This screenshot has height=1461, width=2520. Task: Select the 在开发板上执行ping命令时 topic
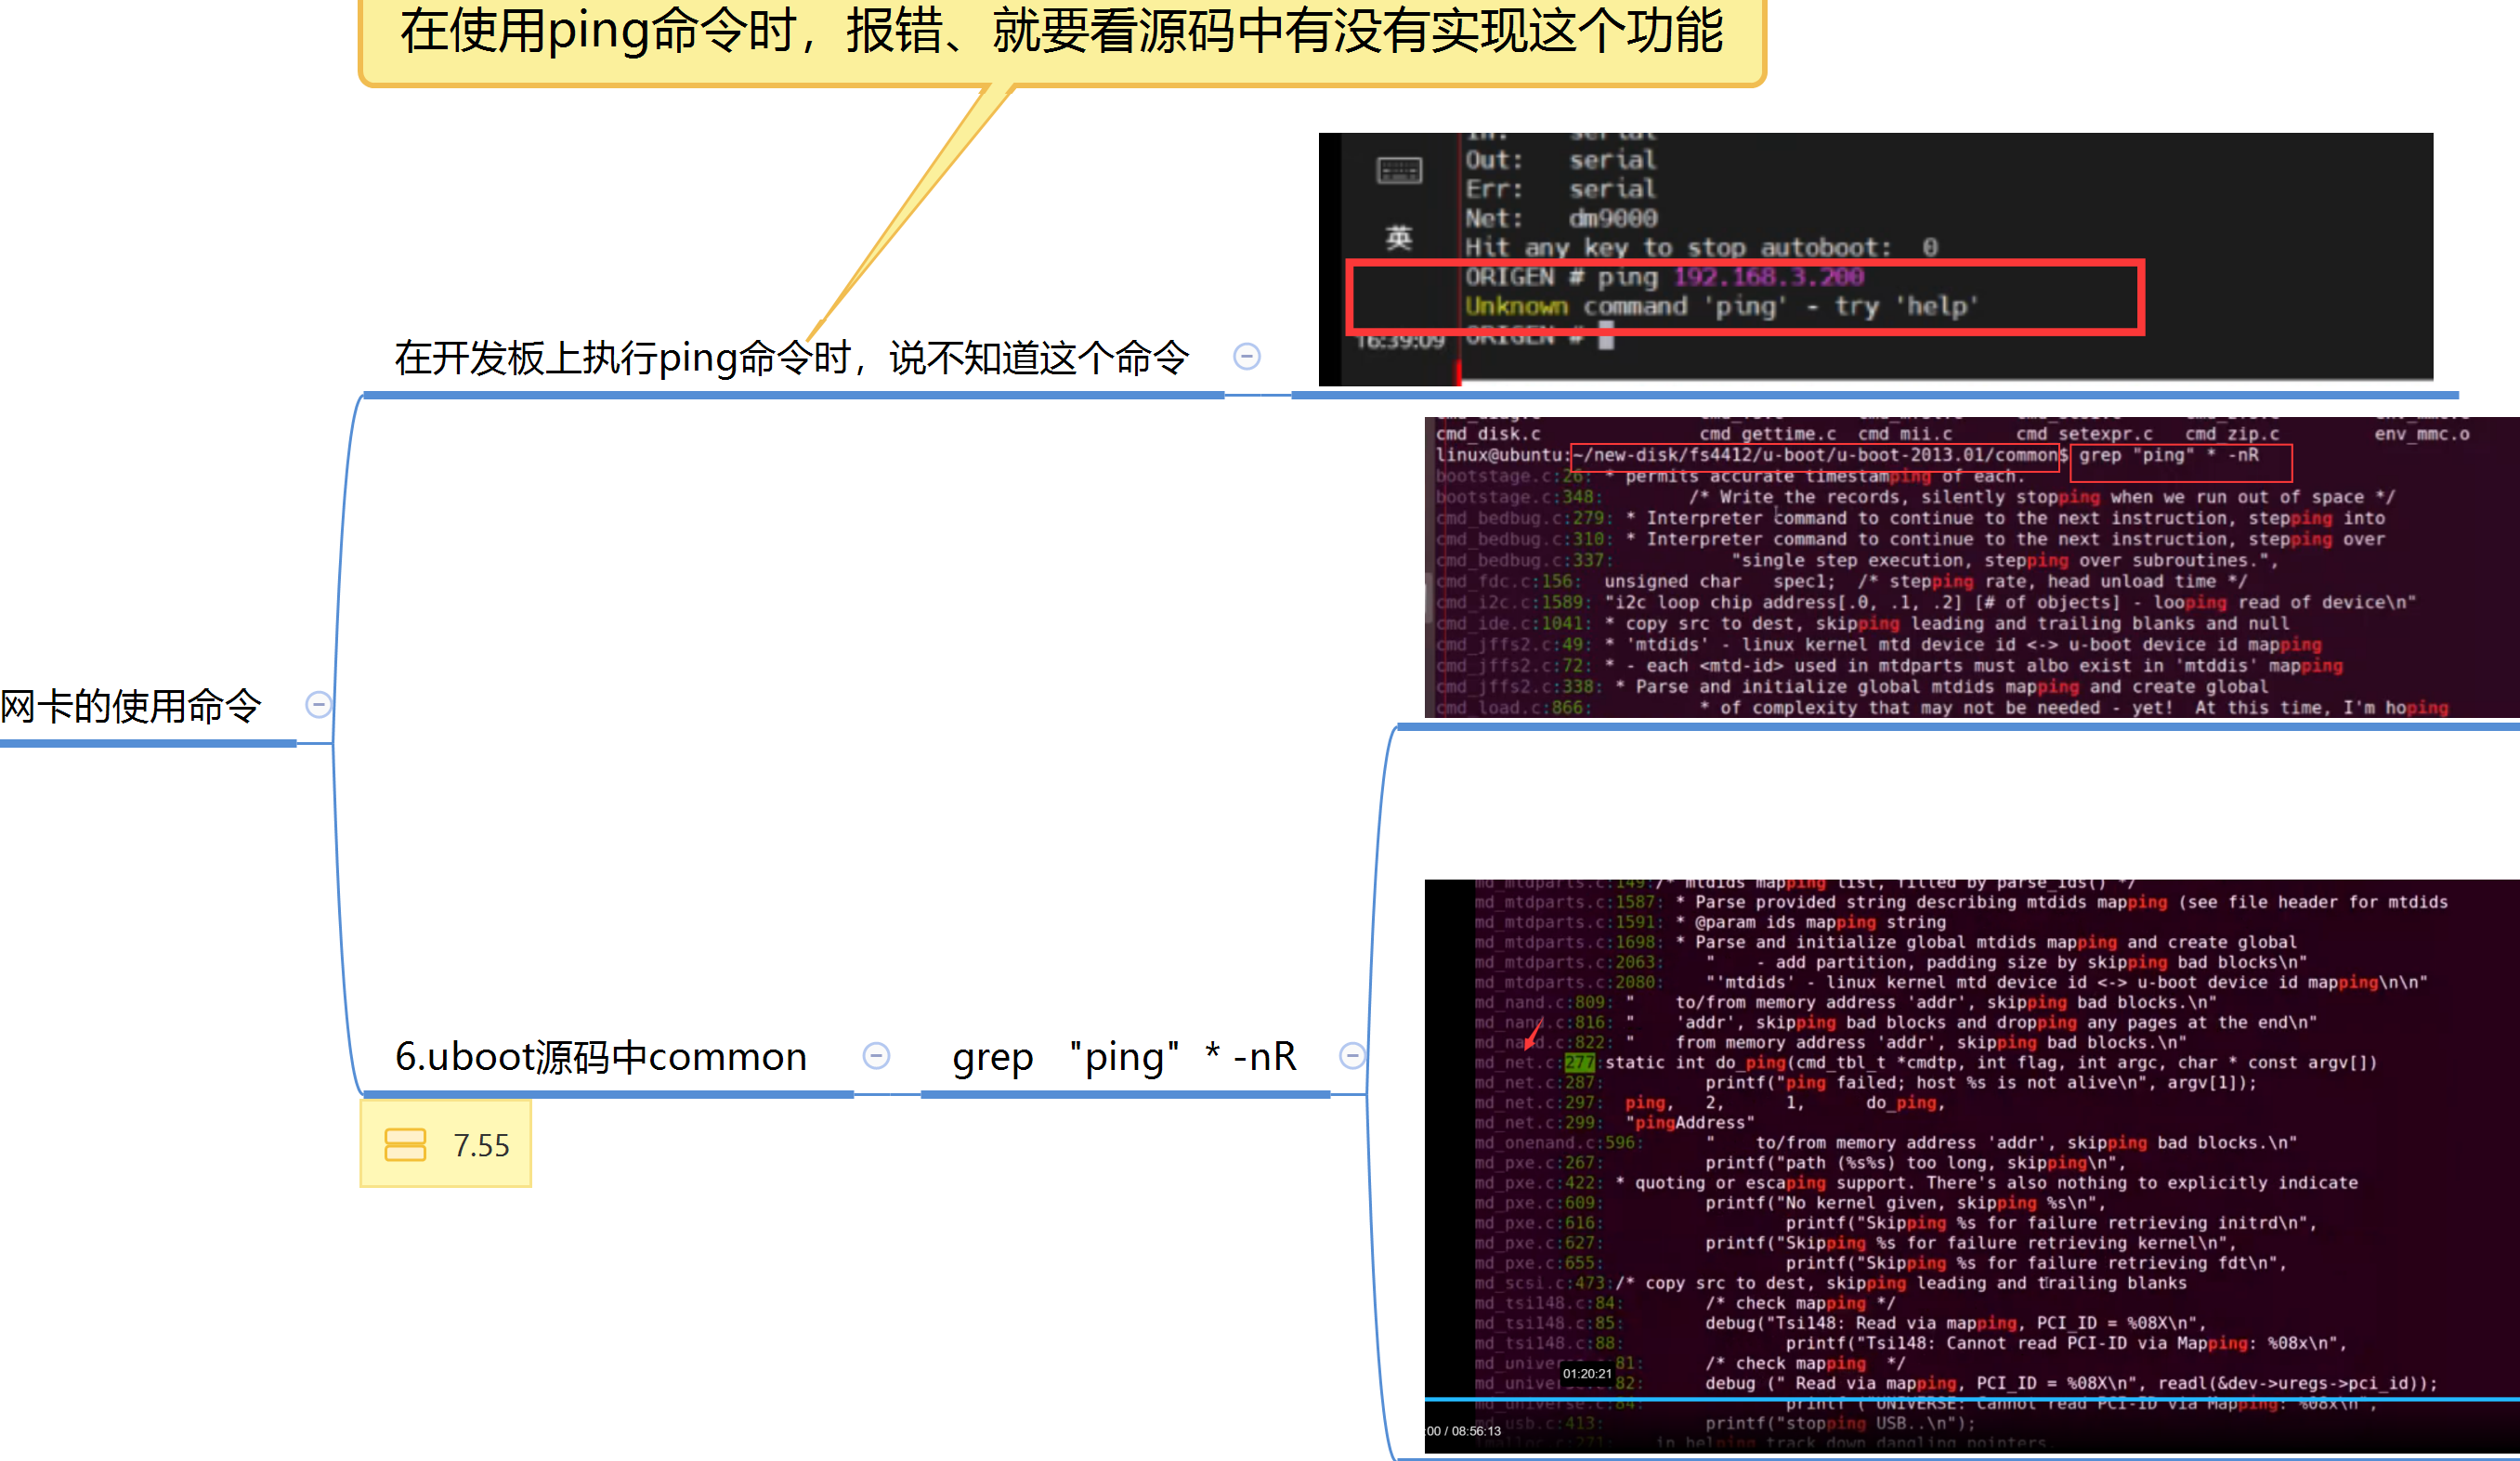[x=790, y=358]
